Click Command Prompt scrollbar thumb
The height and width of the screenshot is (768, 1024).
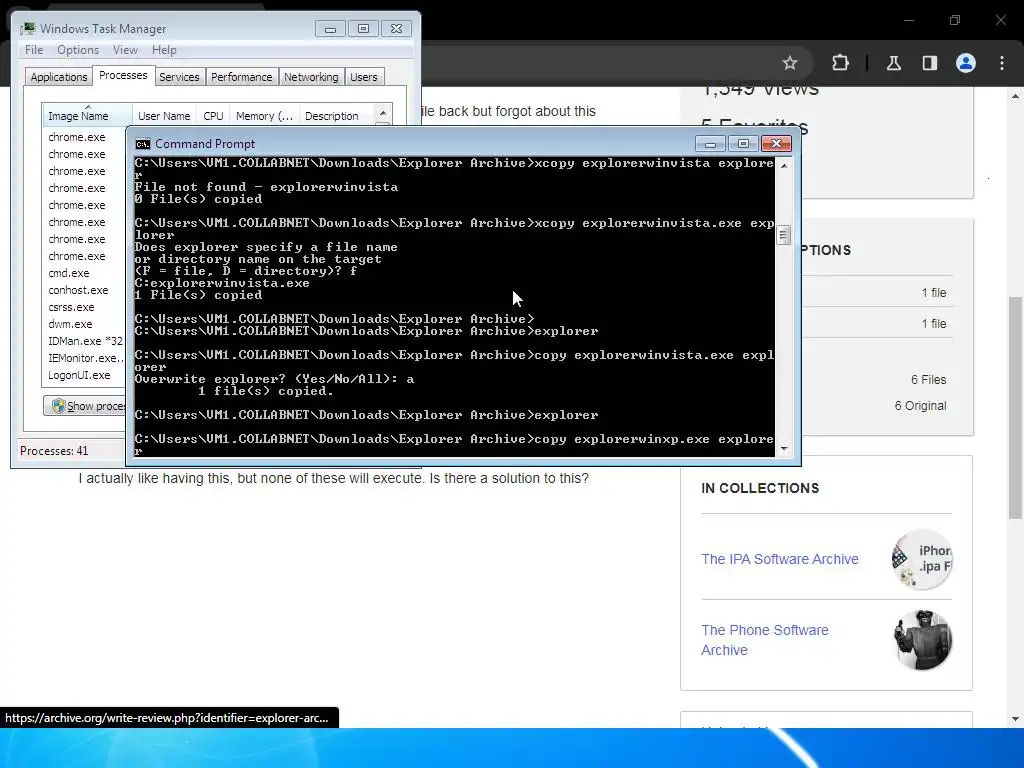tap(784, 234)
